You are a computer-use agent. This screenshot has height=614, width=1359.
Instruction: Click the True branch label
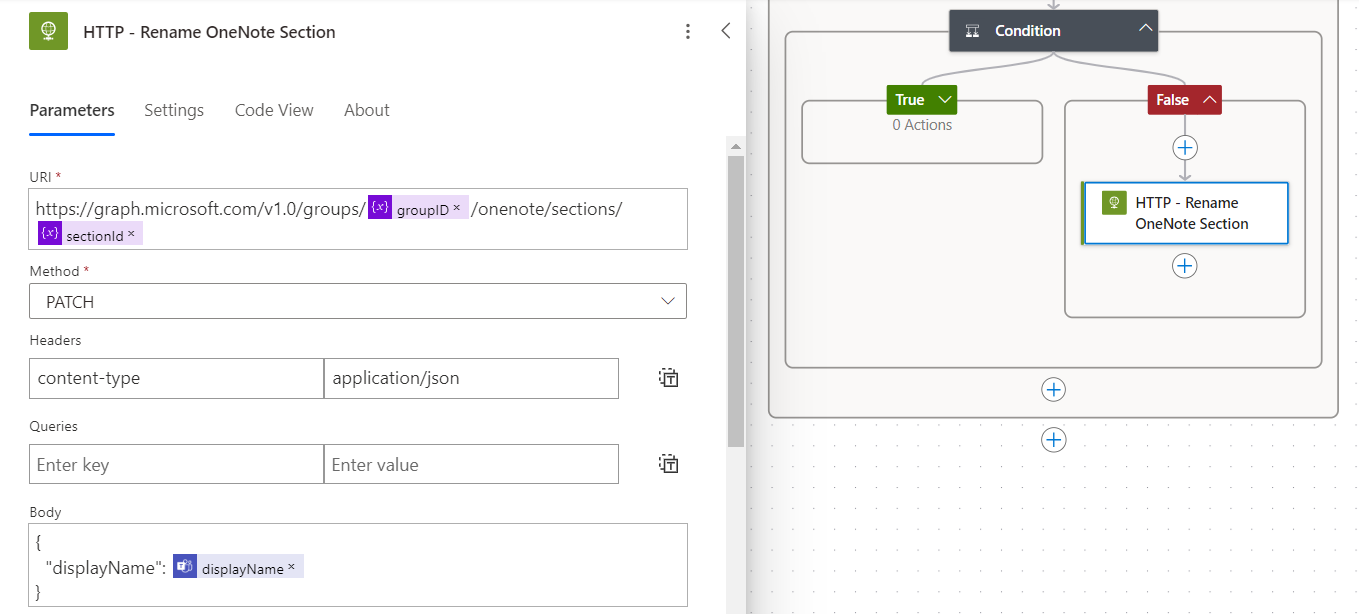tap(910, 100)
